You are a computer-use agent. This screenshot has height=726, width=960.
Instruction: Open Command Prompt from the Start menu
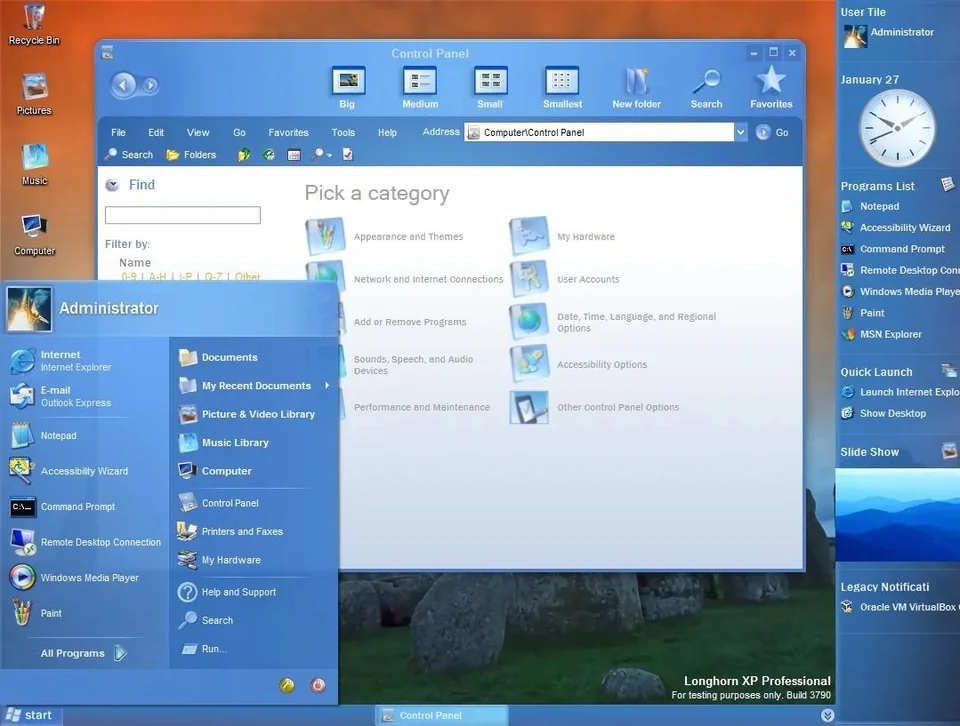pos(62,507)
